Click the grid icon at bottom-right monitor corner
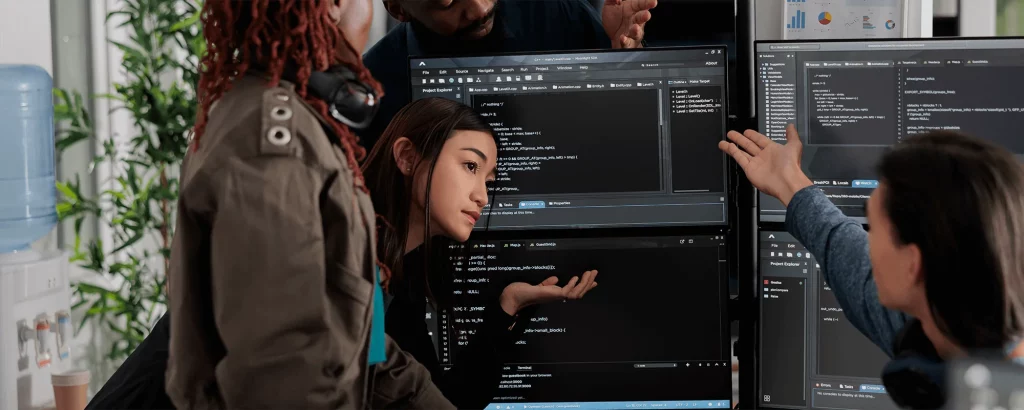The height and width of the screenshot is (410, 1024). pos(767,398)
